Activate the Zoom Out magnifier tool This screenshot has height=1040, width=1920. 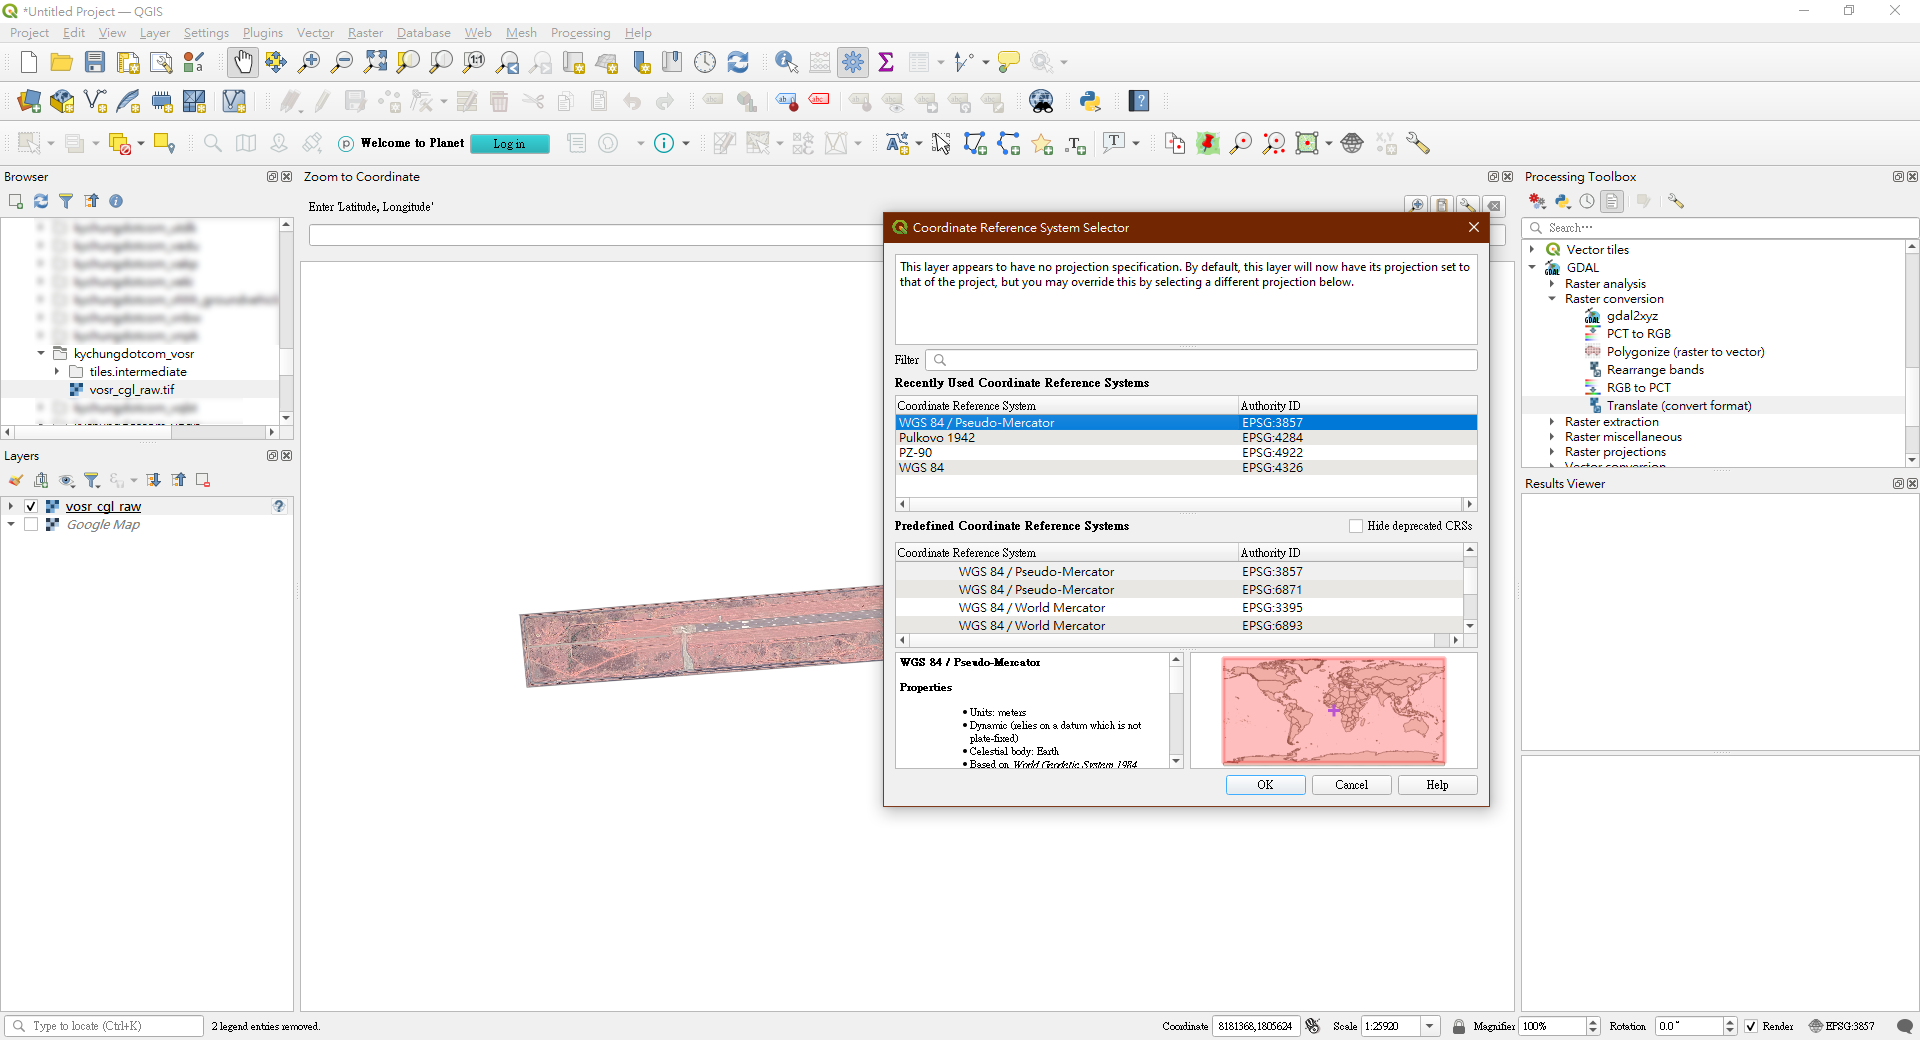point(342,62)
